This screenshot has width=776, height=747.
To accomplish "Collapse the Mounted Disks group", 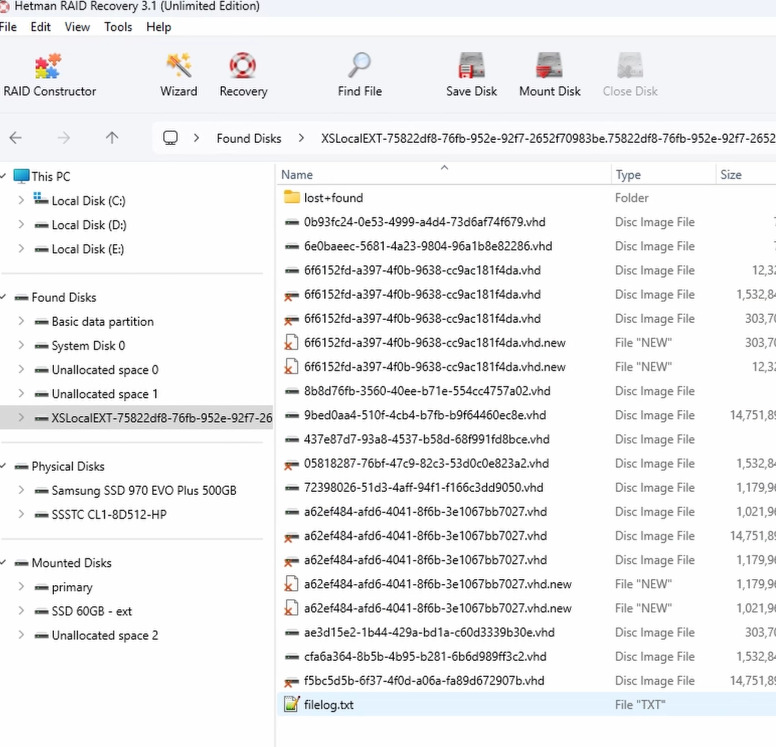I will pyautogui.click(x=3, y=562).
